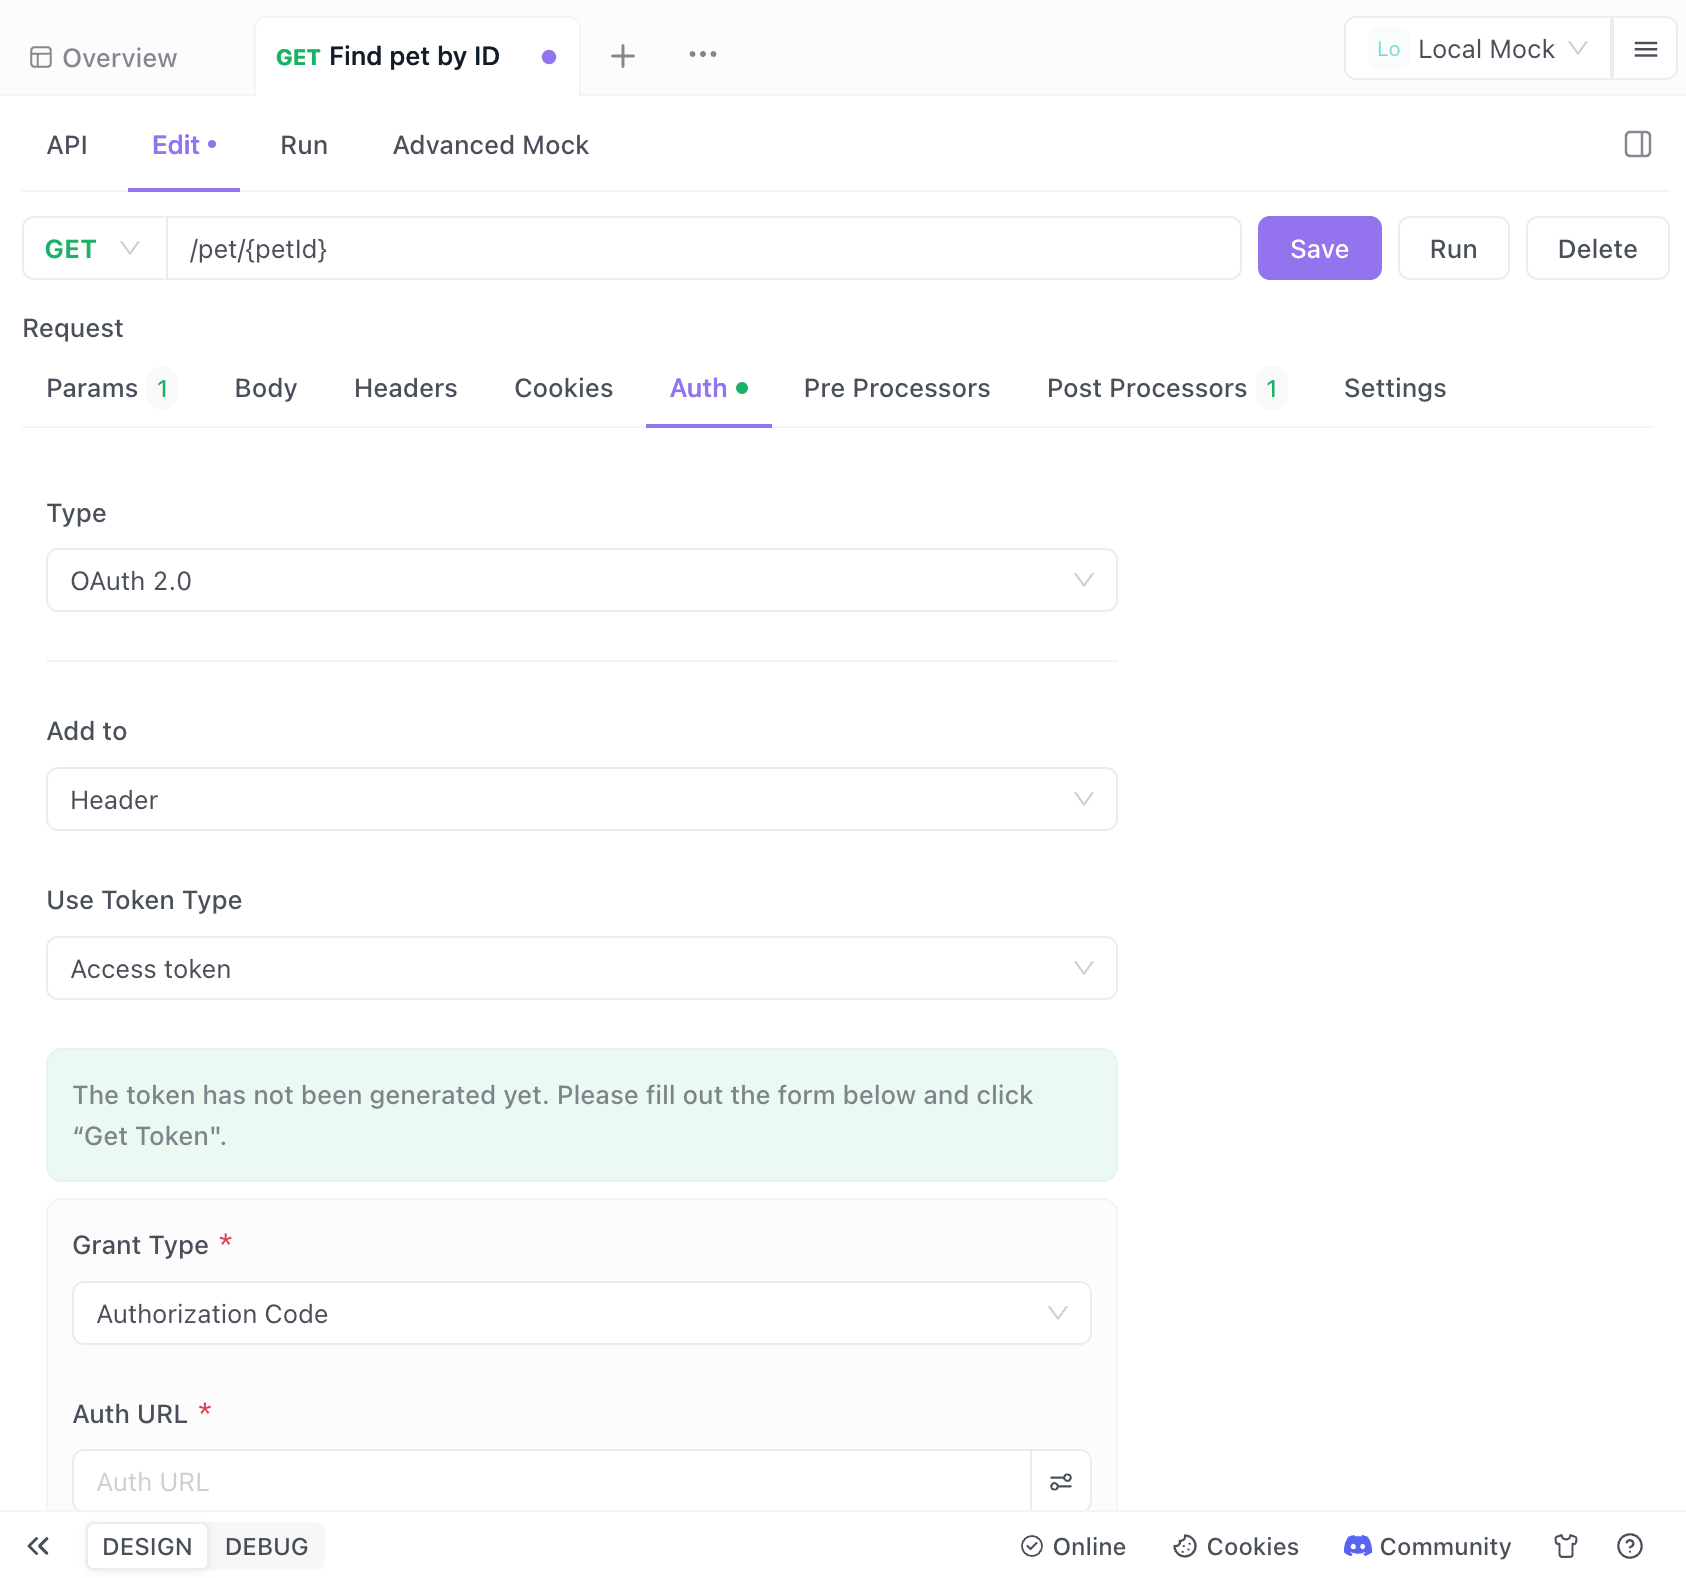1686x1578 pixels.
Task: Switch to DEBUG mode
Action: click(x=266, y=1546)
